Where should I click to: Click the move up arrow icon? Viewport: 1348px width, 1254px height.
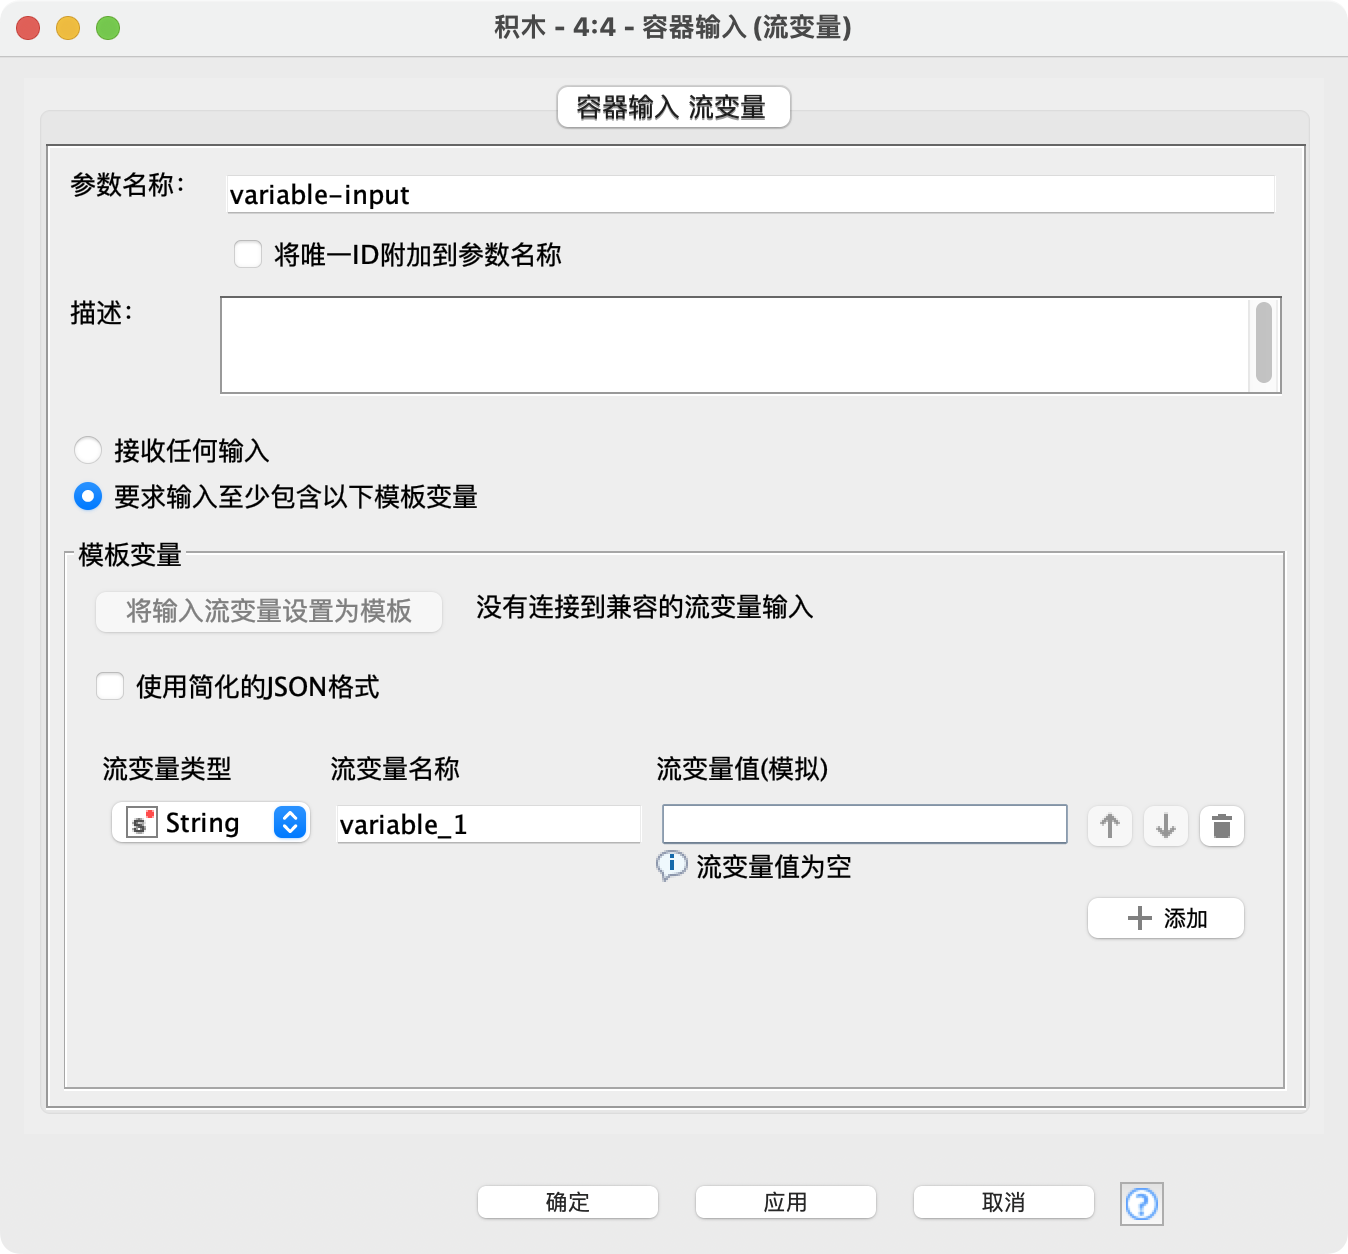[x=1109, y=826]
